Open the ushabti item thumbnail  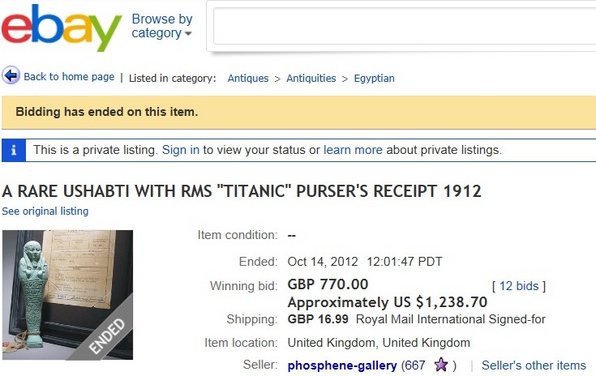[x=68, y=295]
